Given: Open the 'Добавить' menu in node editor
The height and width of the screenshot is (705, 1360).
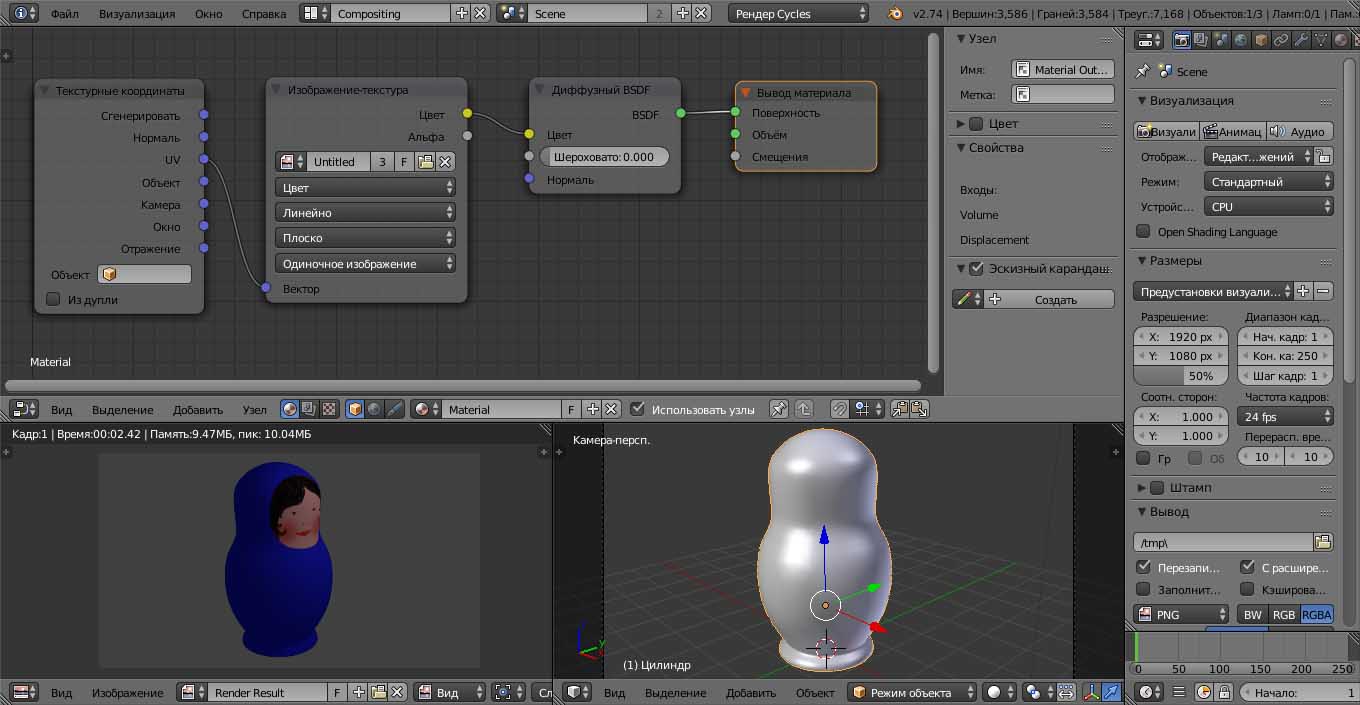Looking at the screenshot, I should (x=197, y=409).
